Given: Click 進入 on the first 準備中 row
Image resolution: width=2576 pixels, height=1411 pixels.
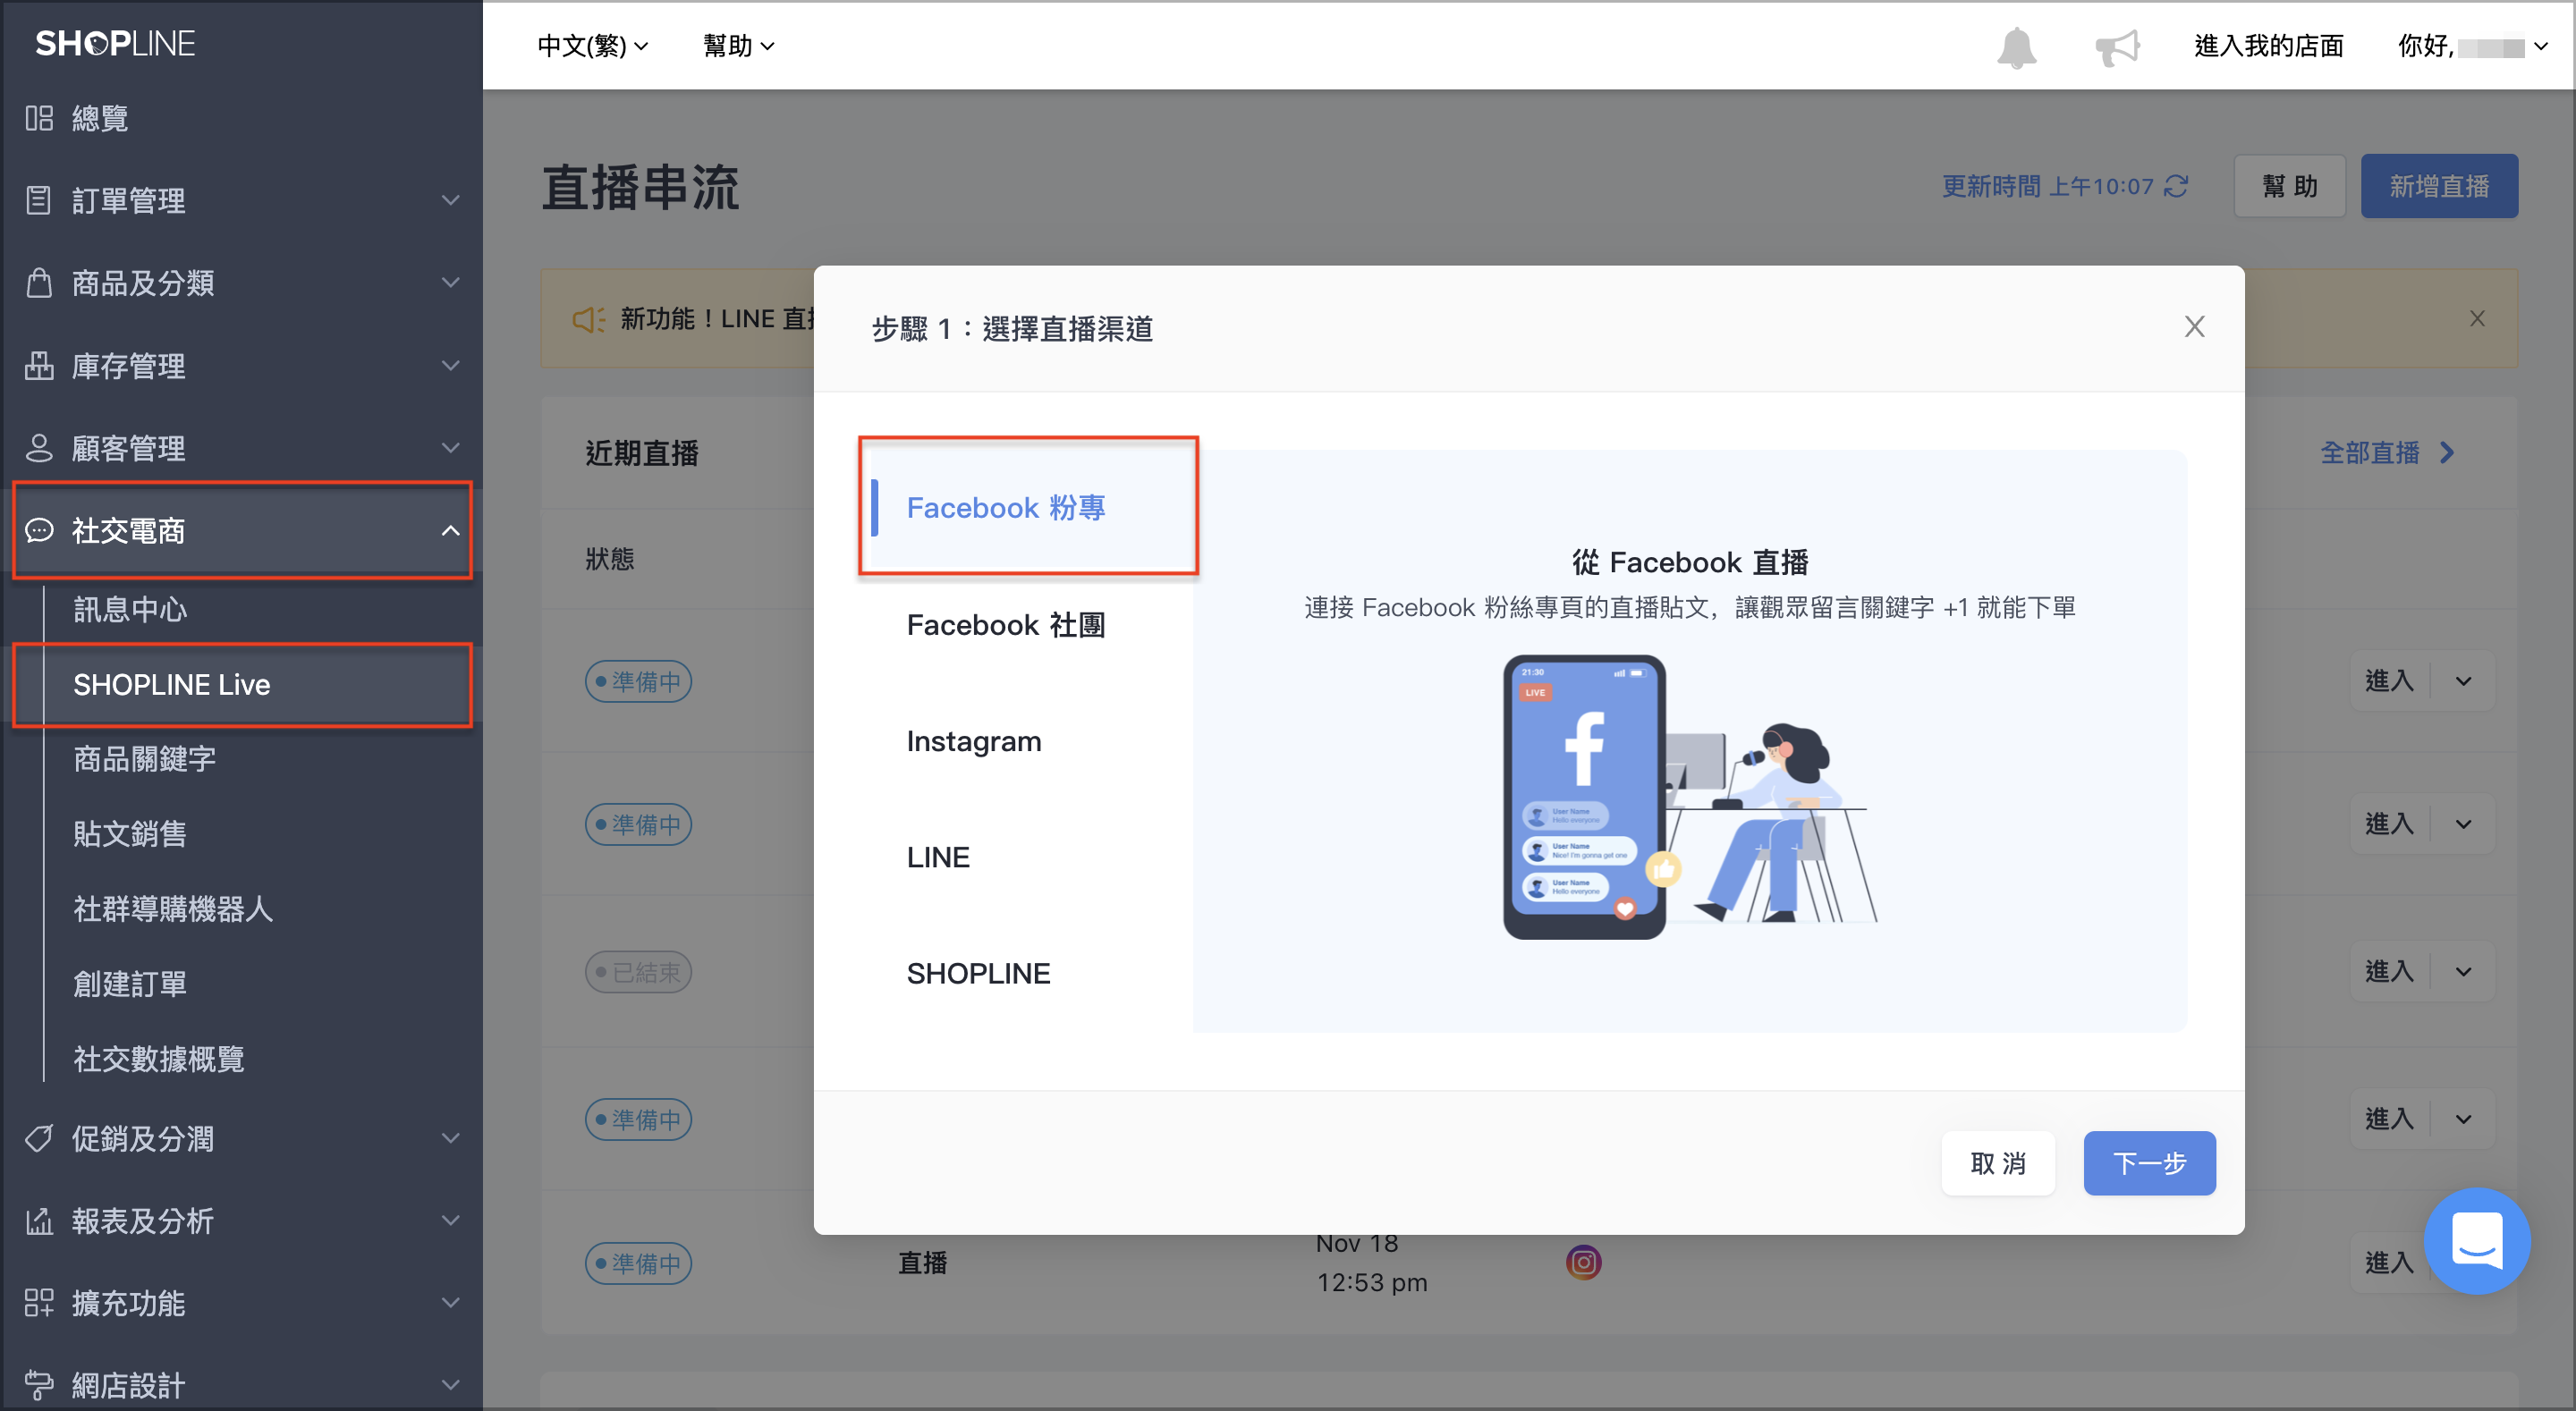Looking at the screenshot, I should coord(2389,681).
